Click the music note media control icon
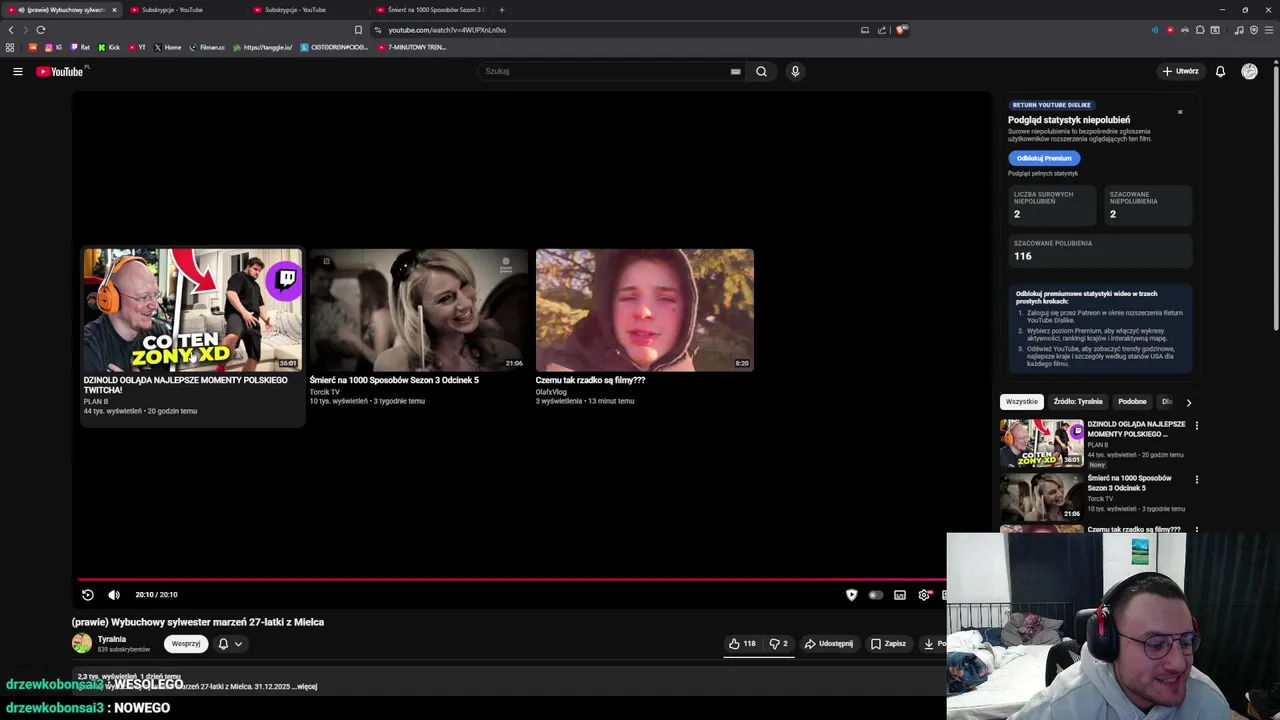The width and height of the screenshot is (1280, 720). pyautogui.click(x=1239, y=30)
